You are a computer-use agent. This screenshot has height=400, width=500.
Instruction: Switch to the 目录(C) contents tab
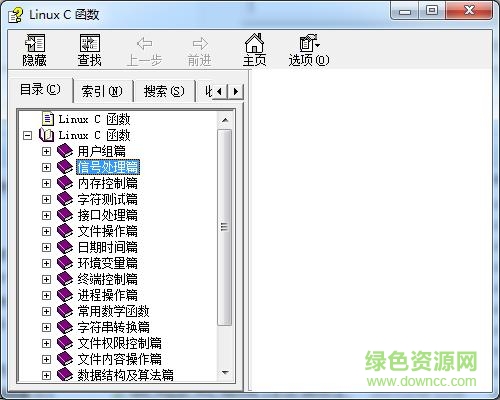pyautogui.click(x=40, y=89)
